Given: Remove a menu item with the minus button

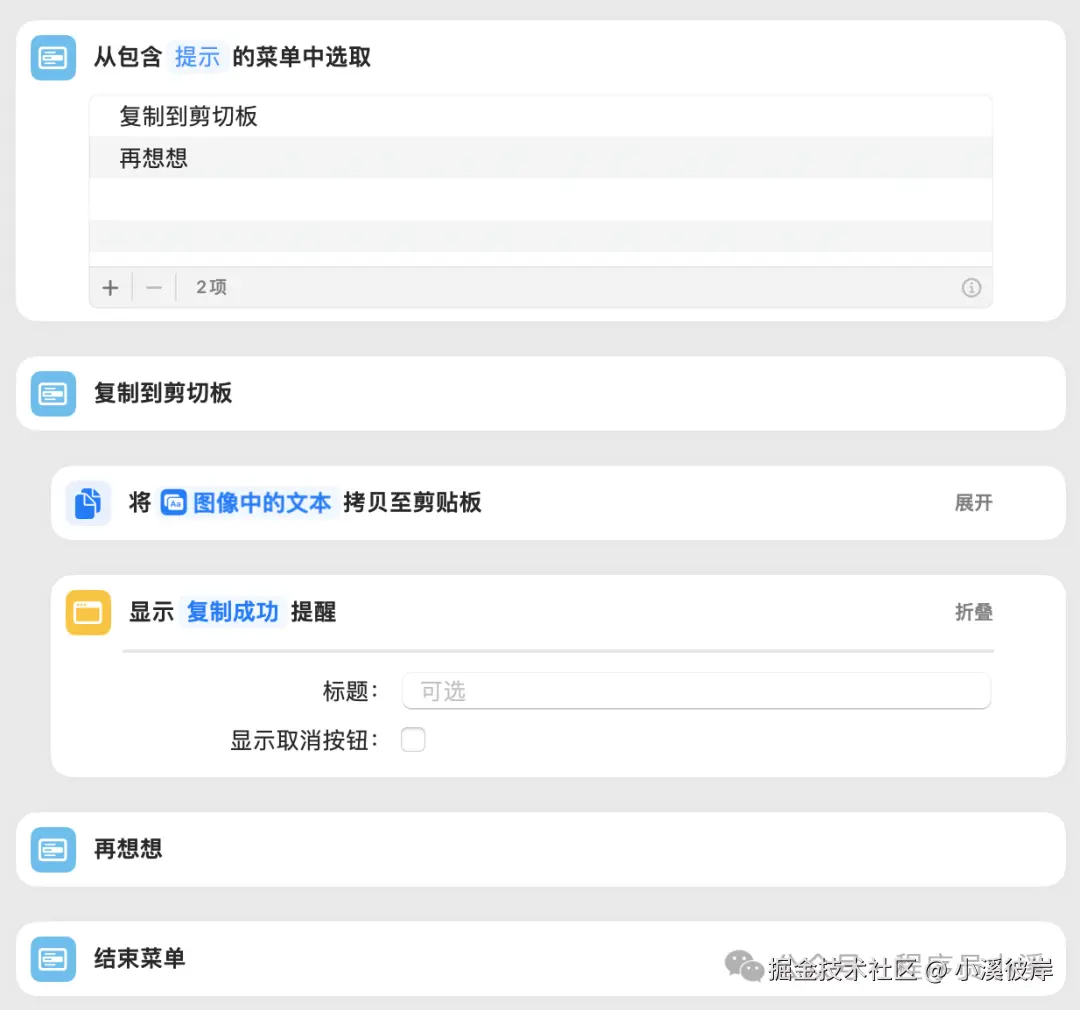Looking at the screenshot, I should click(154, 287).
